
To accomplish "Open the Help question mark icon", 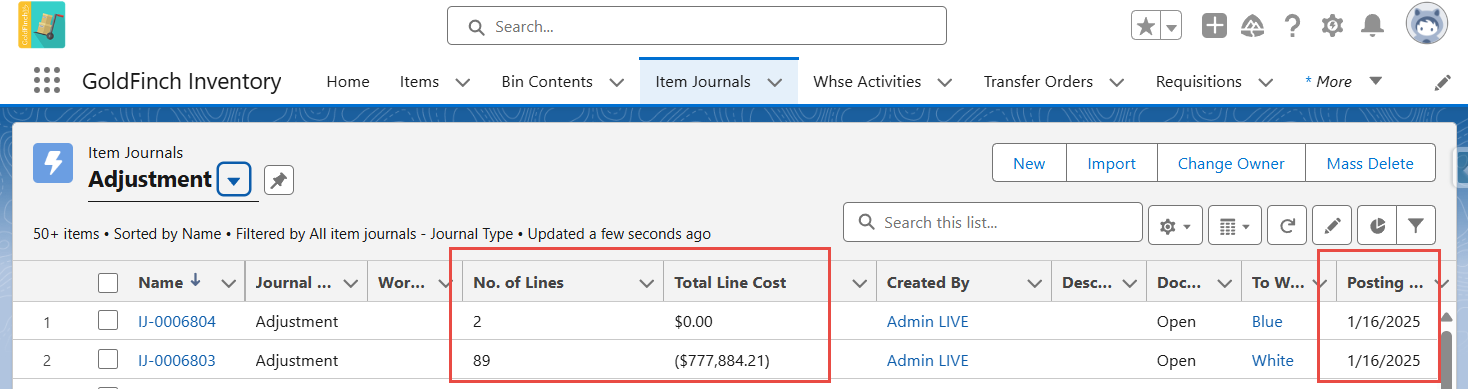I will pyautogui.click(x=1292, y=26).
